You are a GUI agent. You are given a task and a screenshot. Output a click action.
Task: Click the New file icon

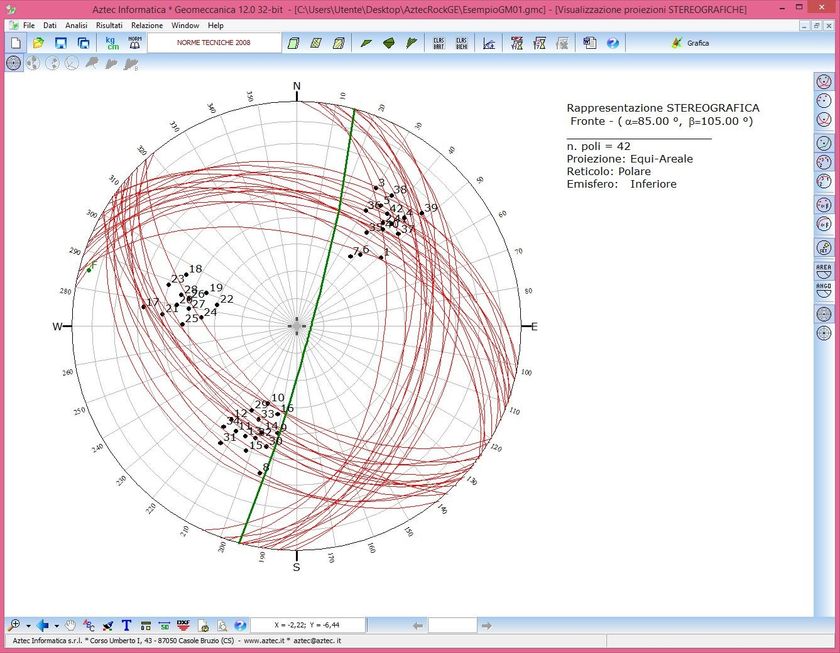coord(16,43)
